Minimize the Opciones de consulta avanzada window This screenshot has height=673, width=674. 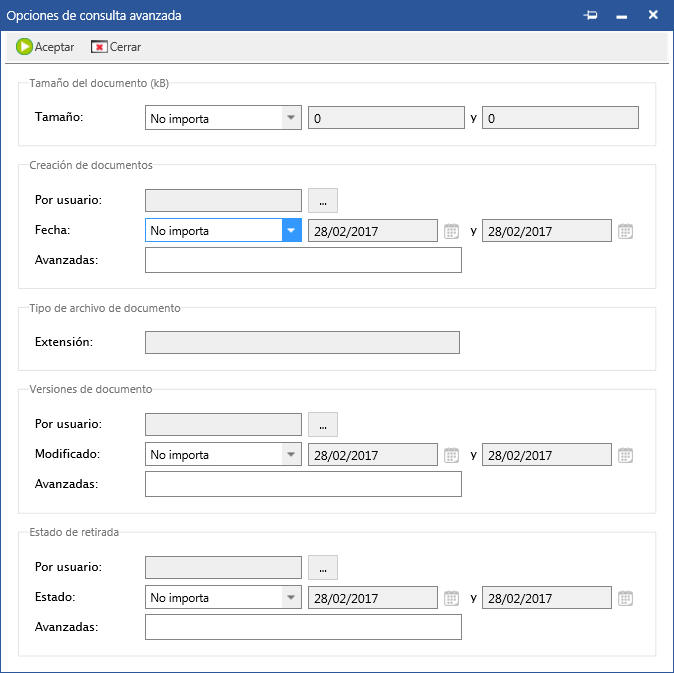click(622, 16)
